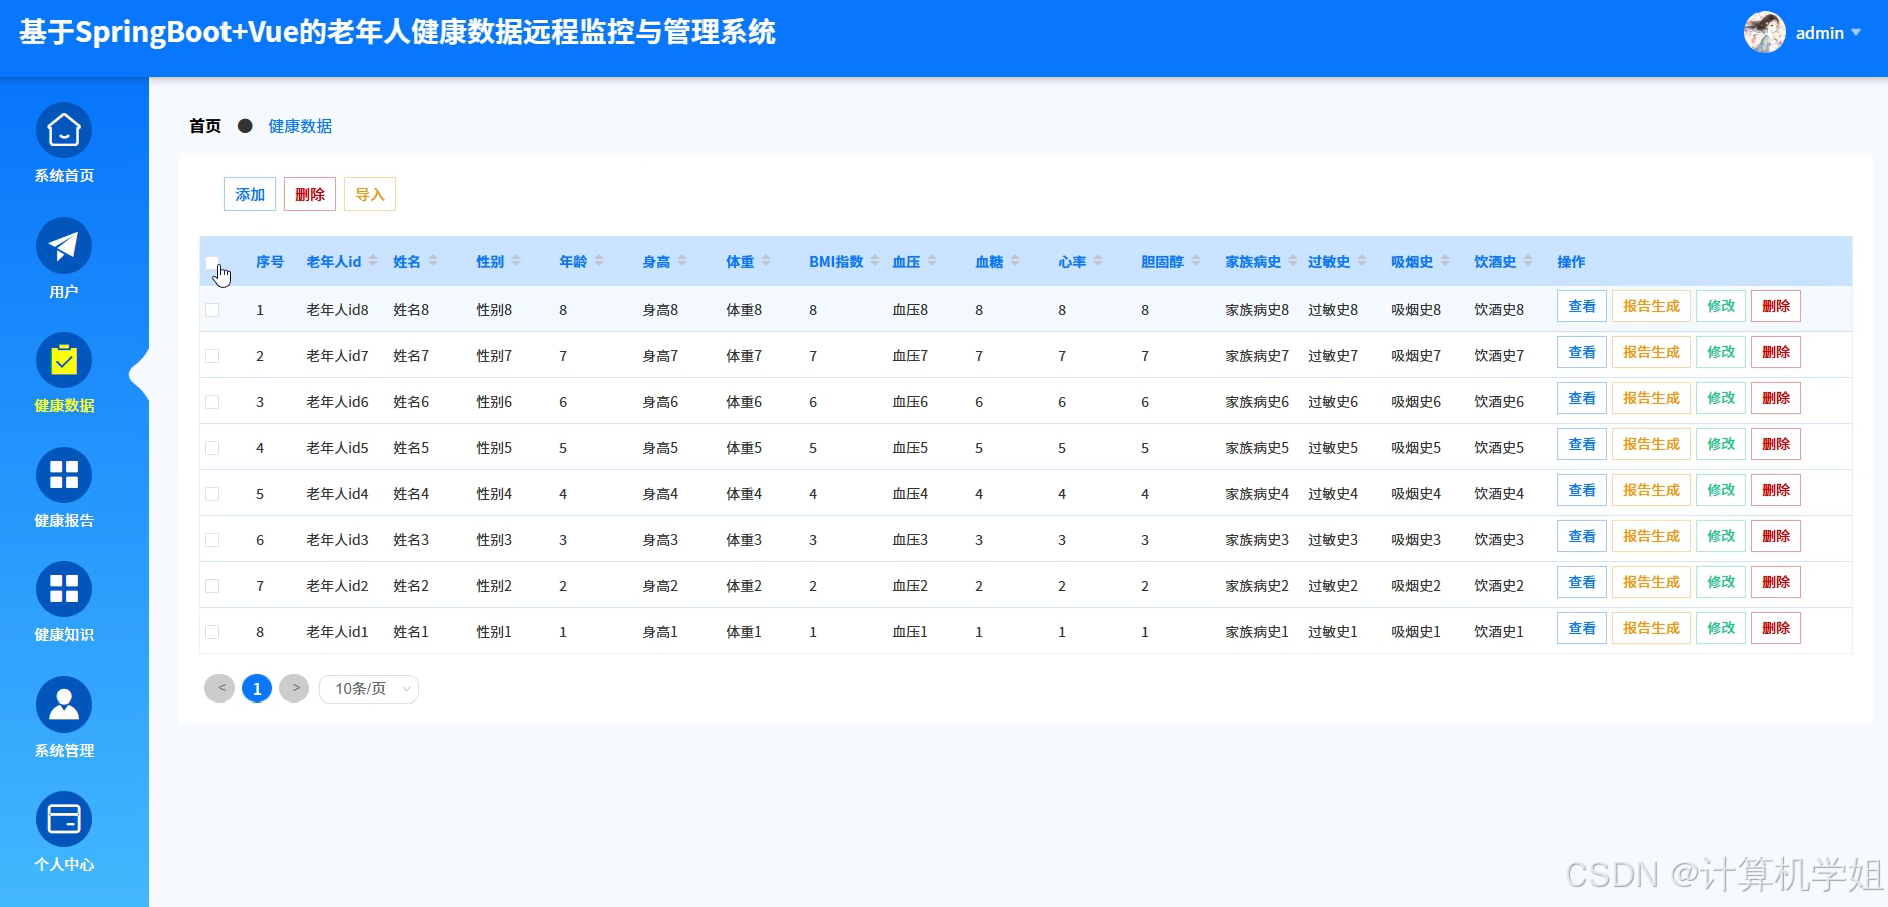1888x907 pixels.
Task: Open the 系统首页 home icon
Action: click(x=64, y=130)
